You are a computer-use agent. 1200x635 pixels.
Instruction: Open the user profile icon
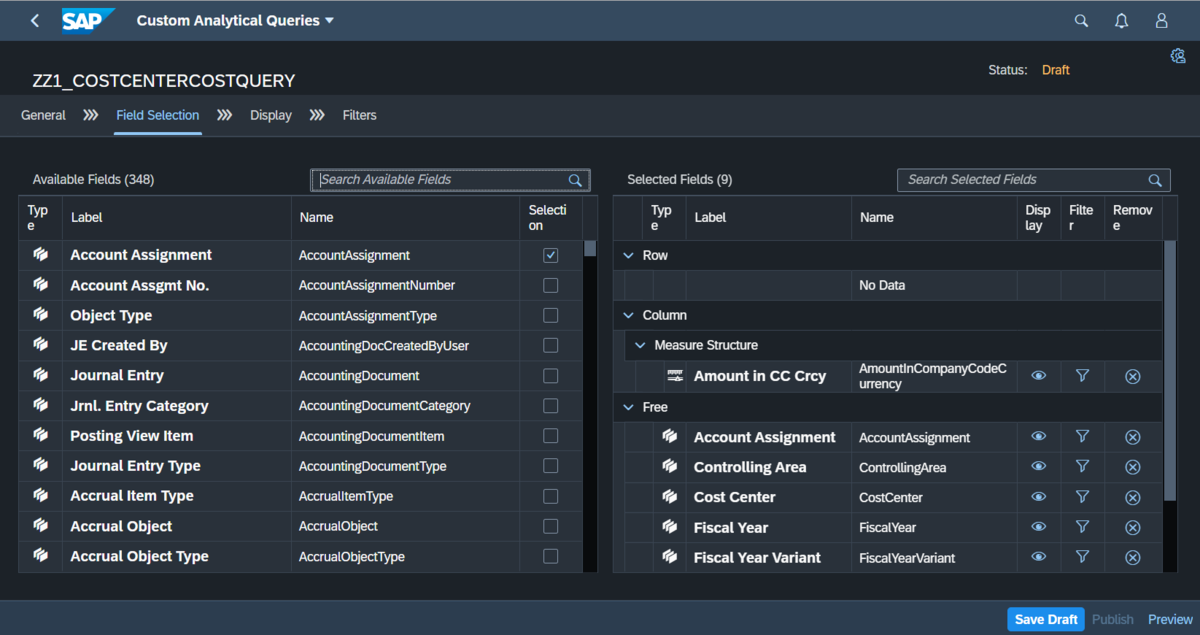click(1161, 20)
